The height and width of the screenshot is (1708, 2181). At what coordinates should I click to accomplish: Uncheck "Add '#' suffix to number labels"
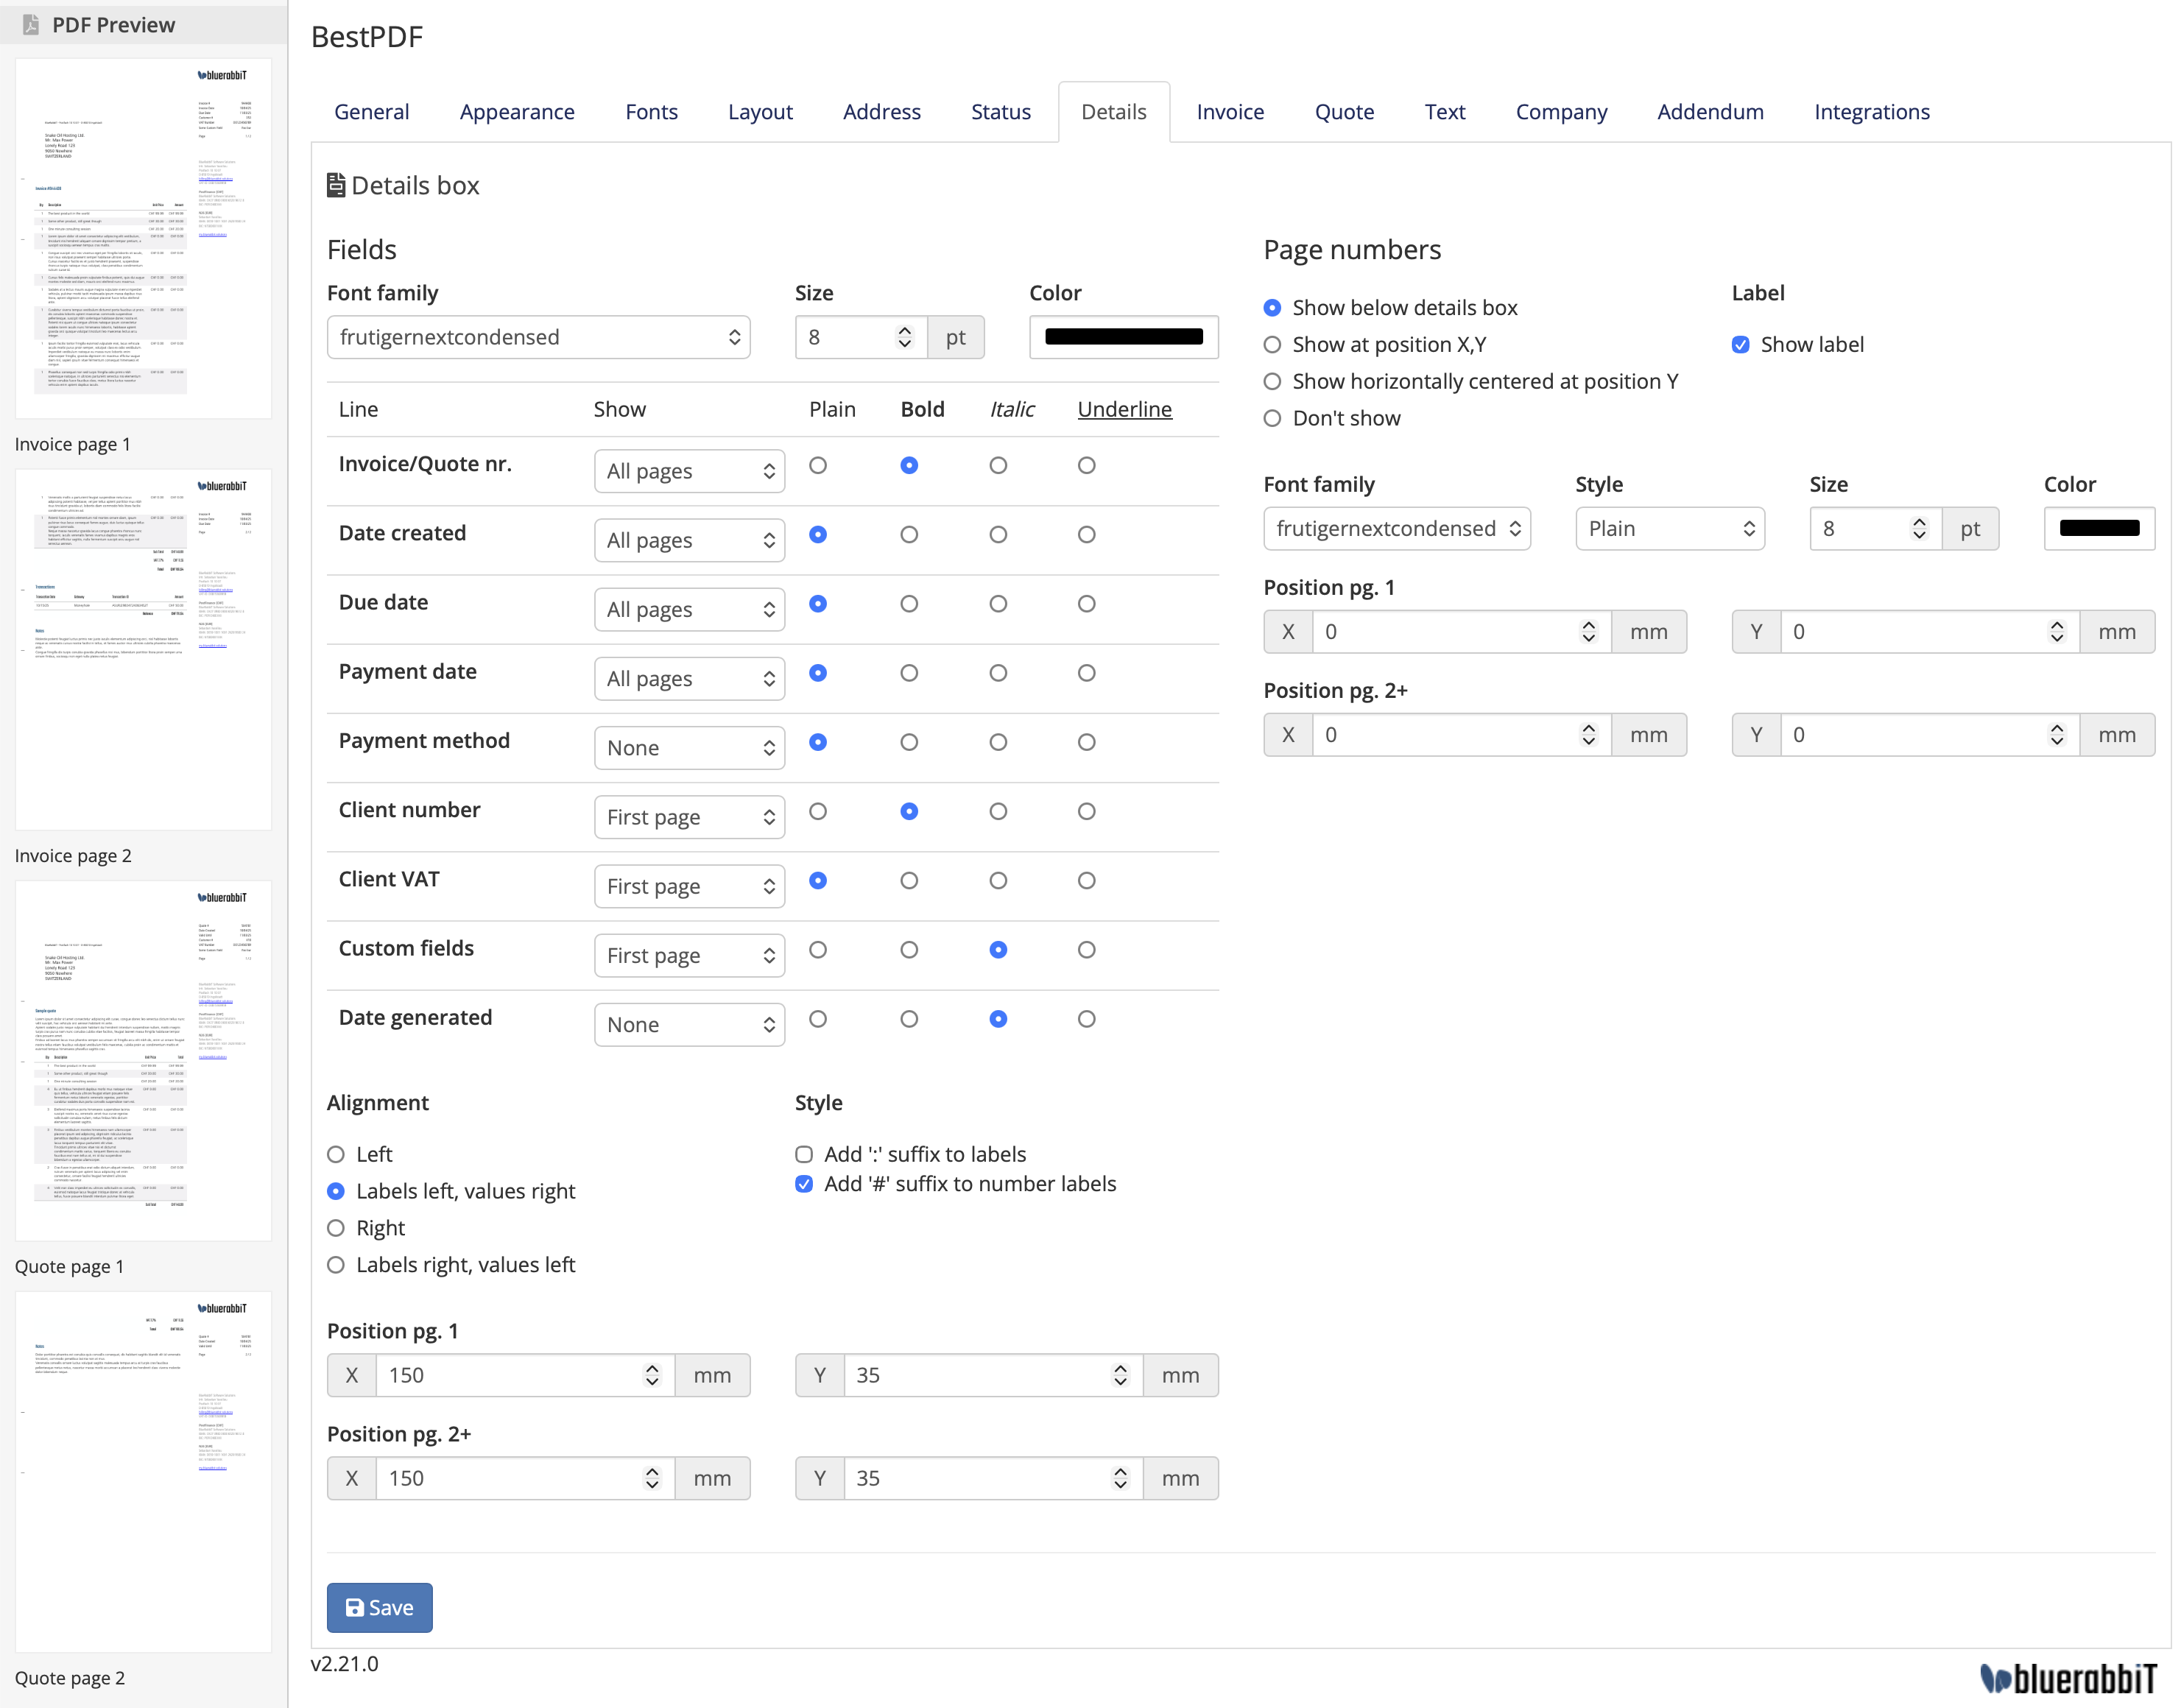point(804,1184)
